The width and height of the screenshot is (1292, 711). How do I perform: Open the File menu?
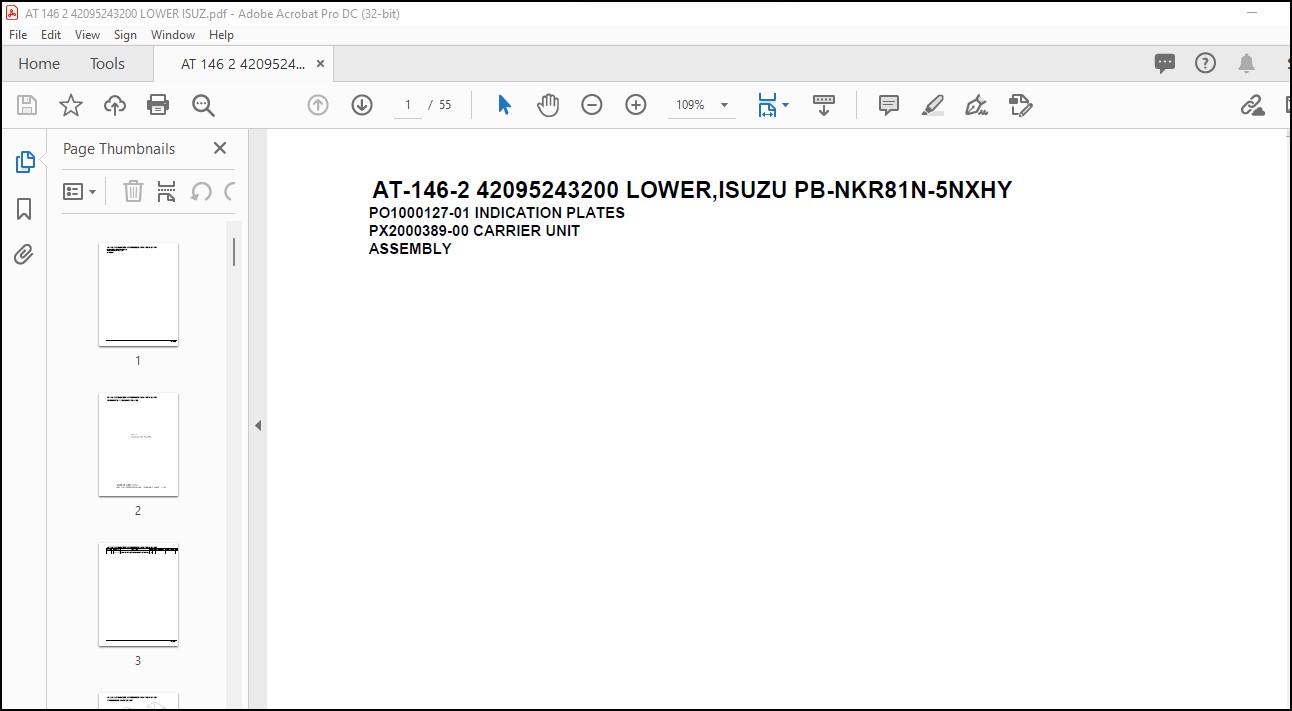18,34
